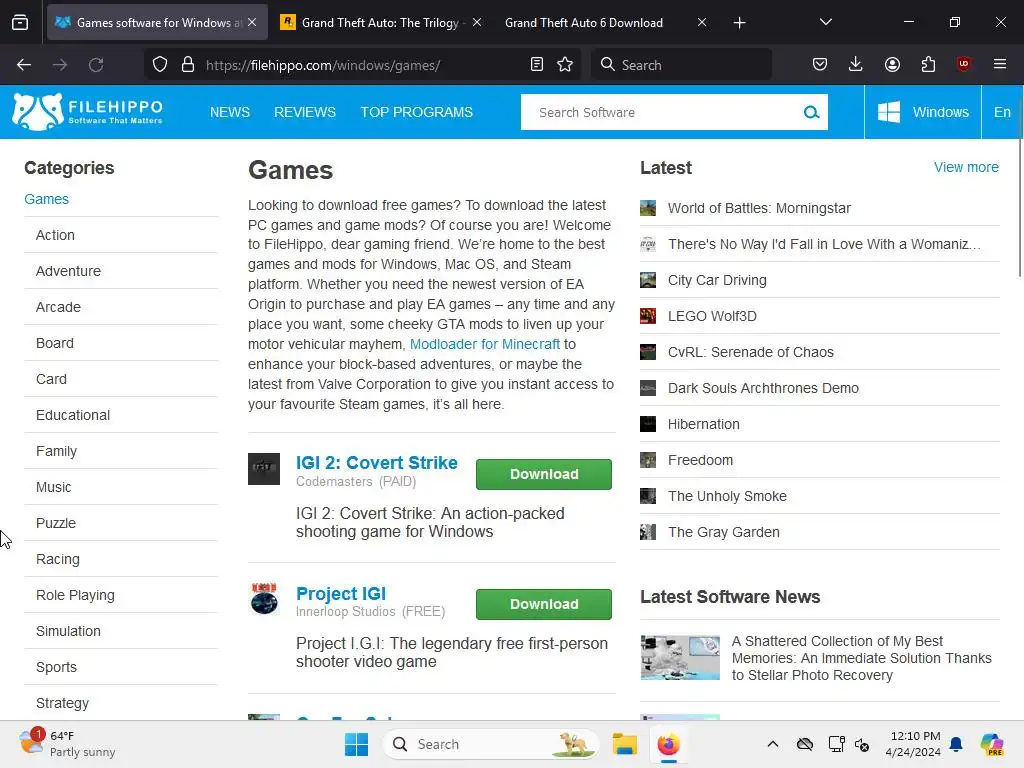
Task: Open the Windows platform selector
Action: (x=923, y=112)
